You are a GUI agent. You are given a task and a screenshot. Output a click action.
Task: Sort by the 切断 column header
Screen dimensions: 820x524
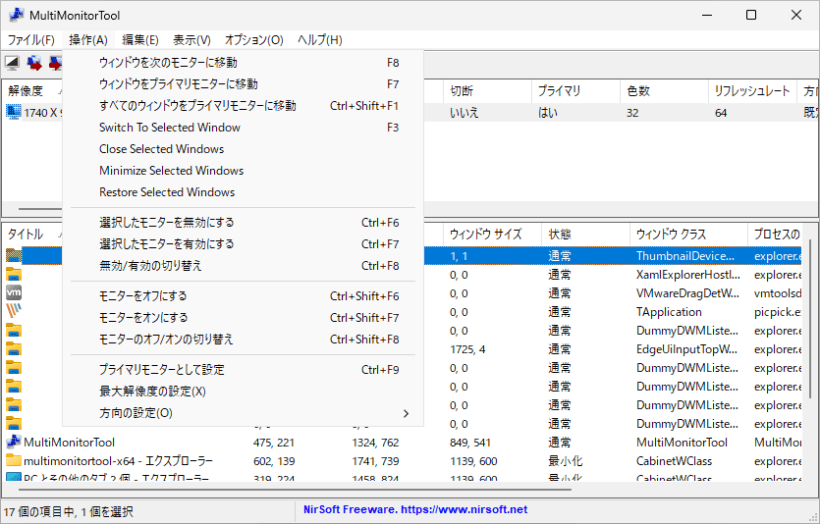[x=487, y=91]
